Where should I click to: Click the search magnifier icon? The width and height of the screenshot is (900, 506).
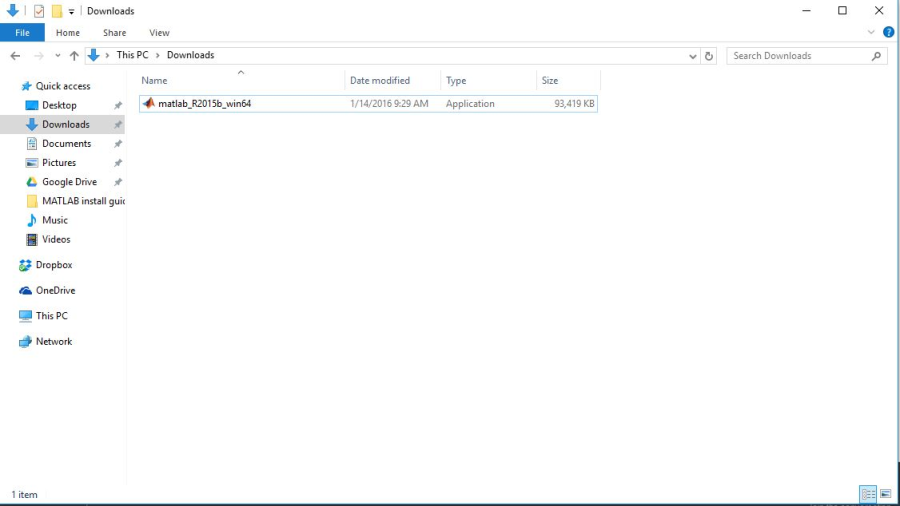click(x=876, y=56)
